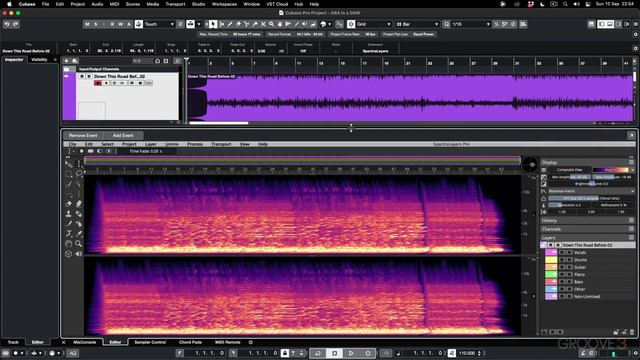Screen dimensions: 640x360
Task: Select SpectraLayers speaker playback tool
Action: click(x=79, y=253)
